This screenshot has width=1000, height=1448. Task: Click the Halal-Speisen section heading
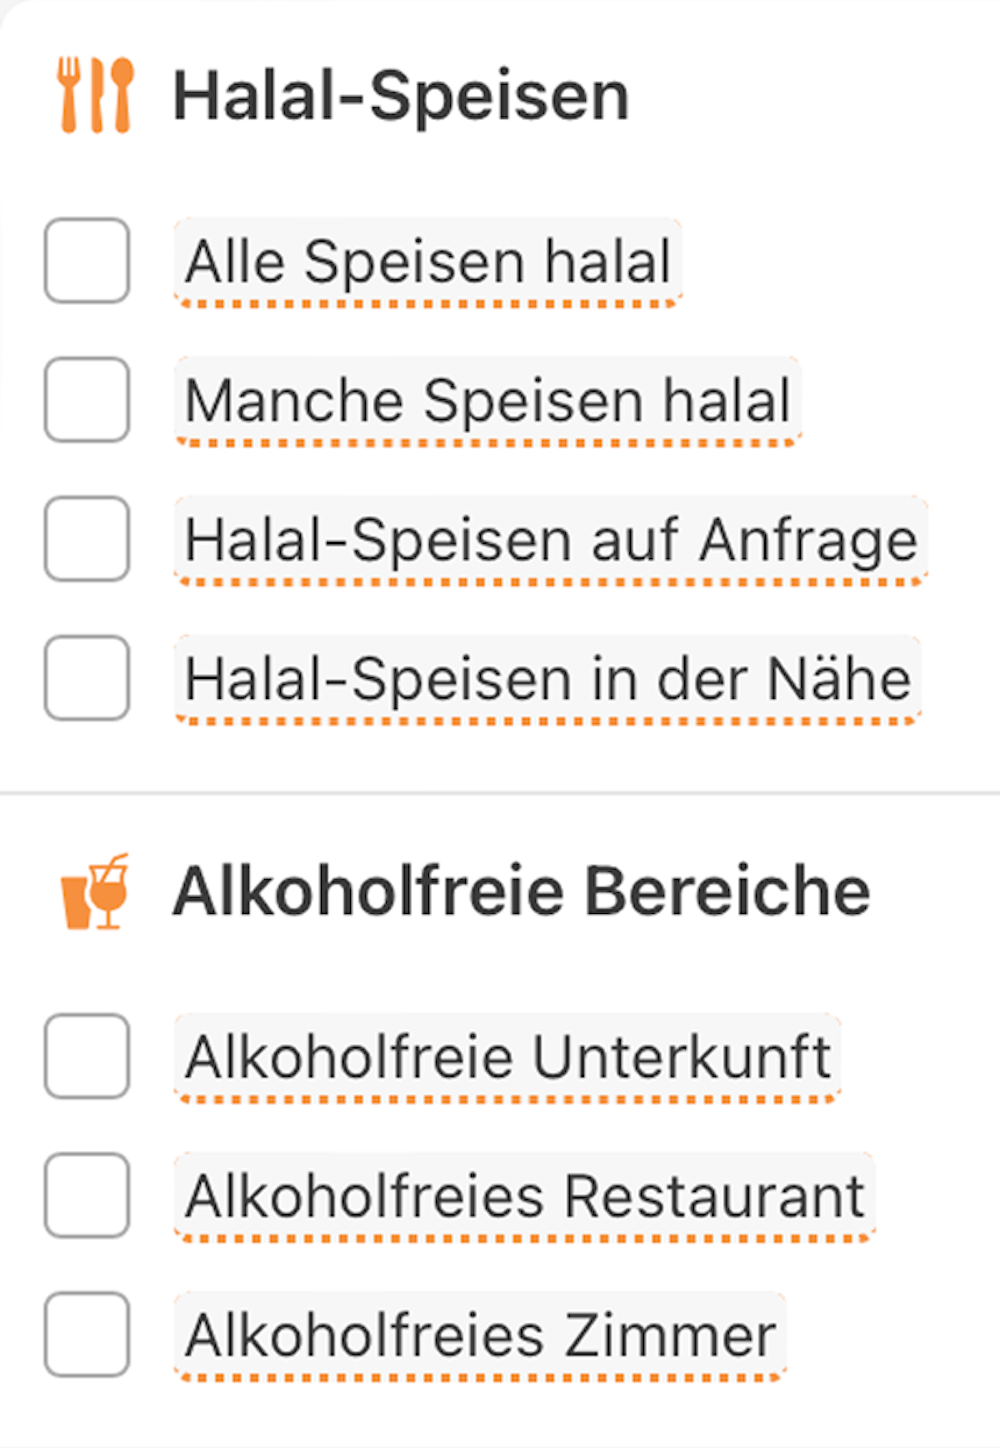click(x=401, y=97)
